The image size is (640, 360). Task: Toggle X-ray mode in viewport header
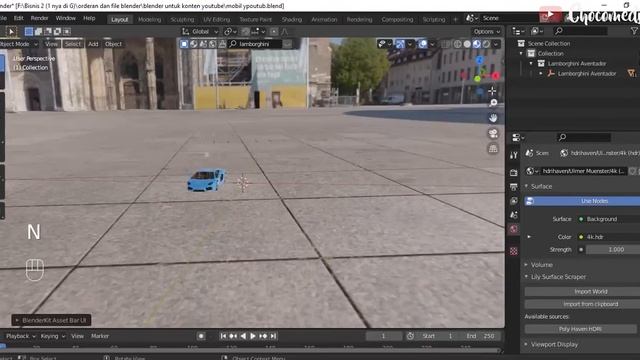click(445, 44)
